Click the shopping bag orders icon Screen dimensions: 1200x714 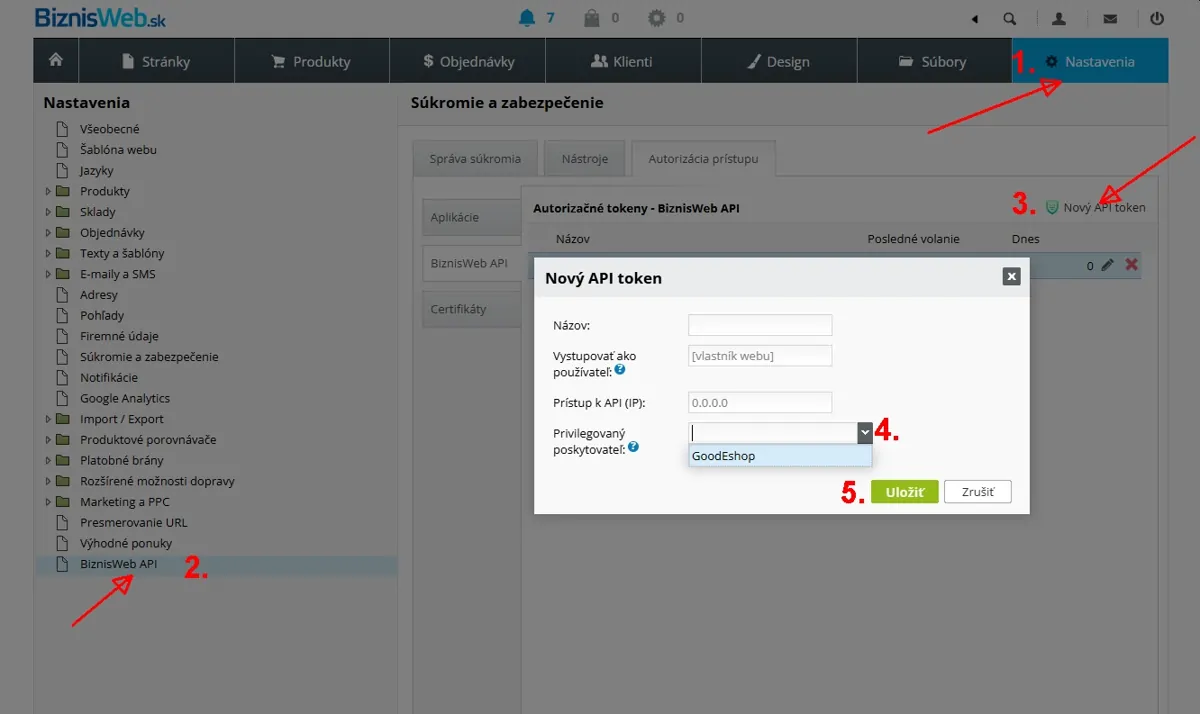click(592, 18)
